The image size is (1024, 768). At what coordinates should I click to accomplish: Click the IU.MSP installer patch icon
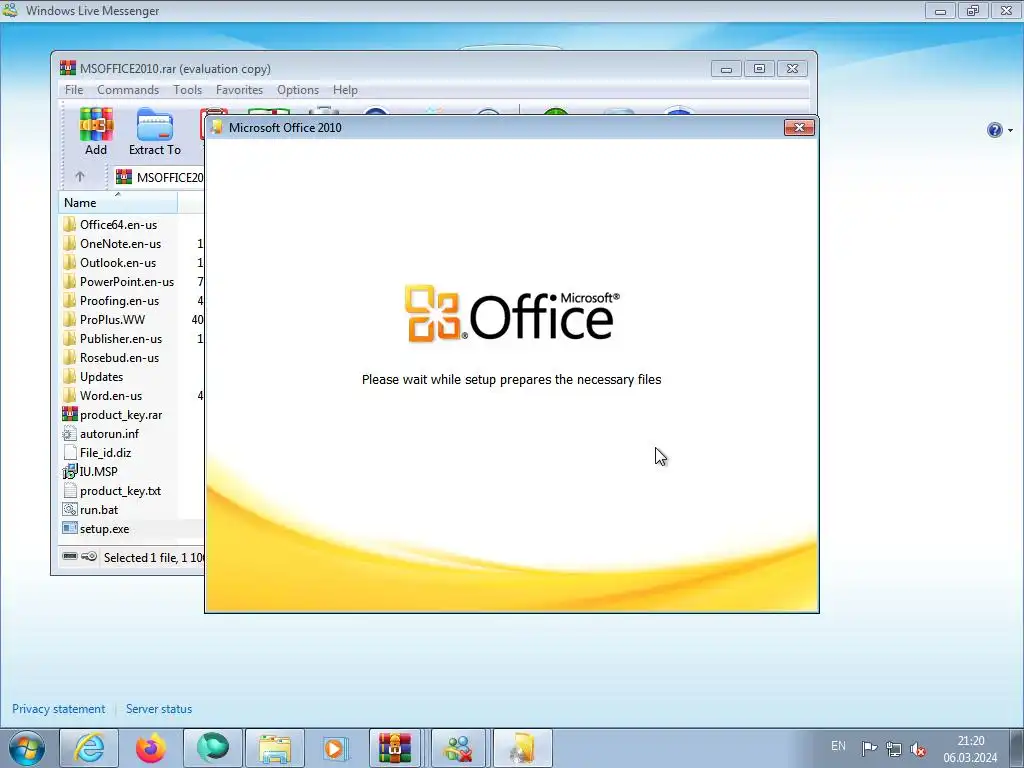click(x=69, y=472)
